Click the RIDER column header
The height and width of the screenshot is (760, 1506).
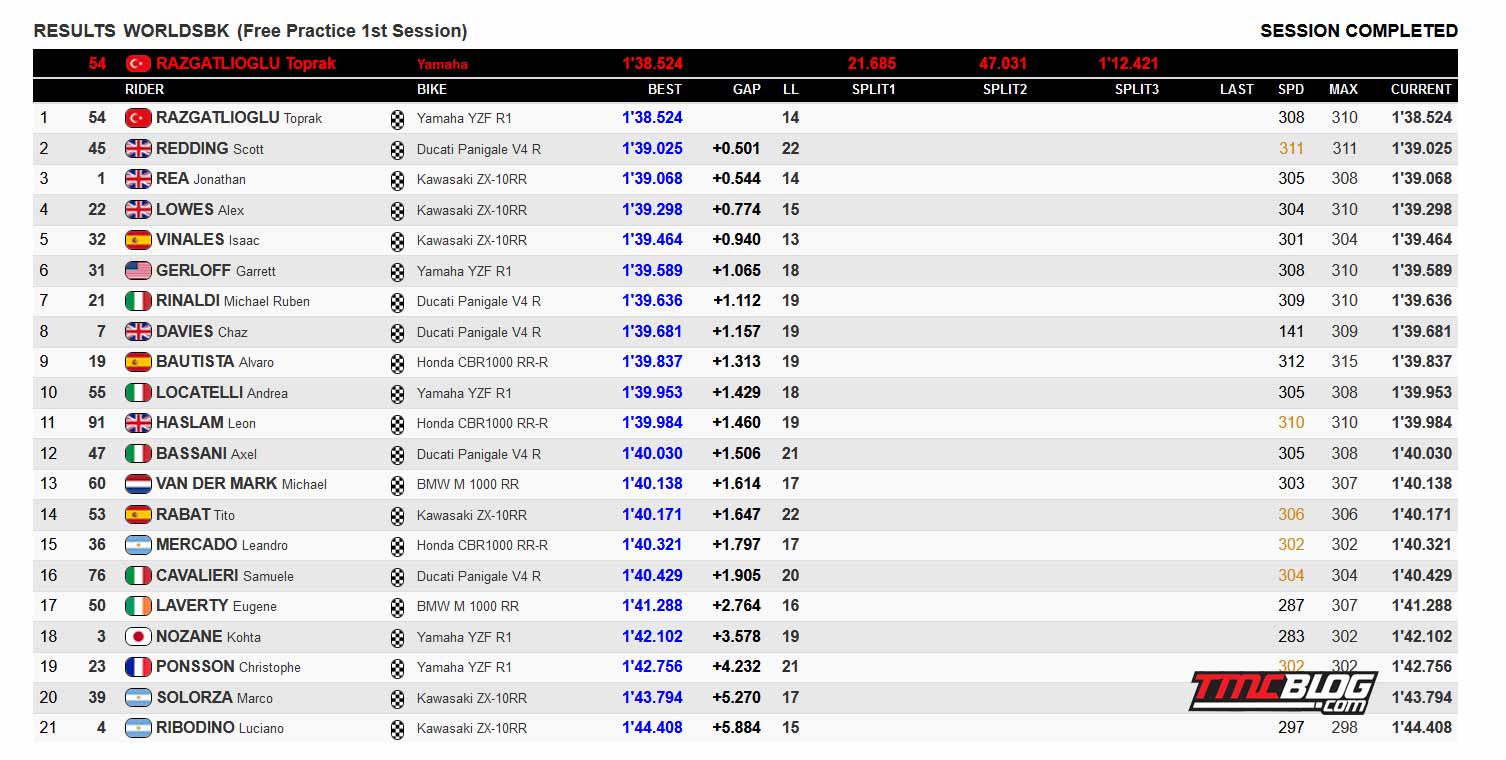[x=145, y=89]
